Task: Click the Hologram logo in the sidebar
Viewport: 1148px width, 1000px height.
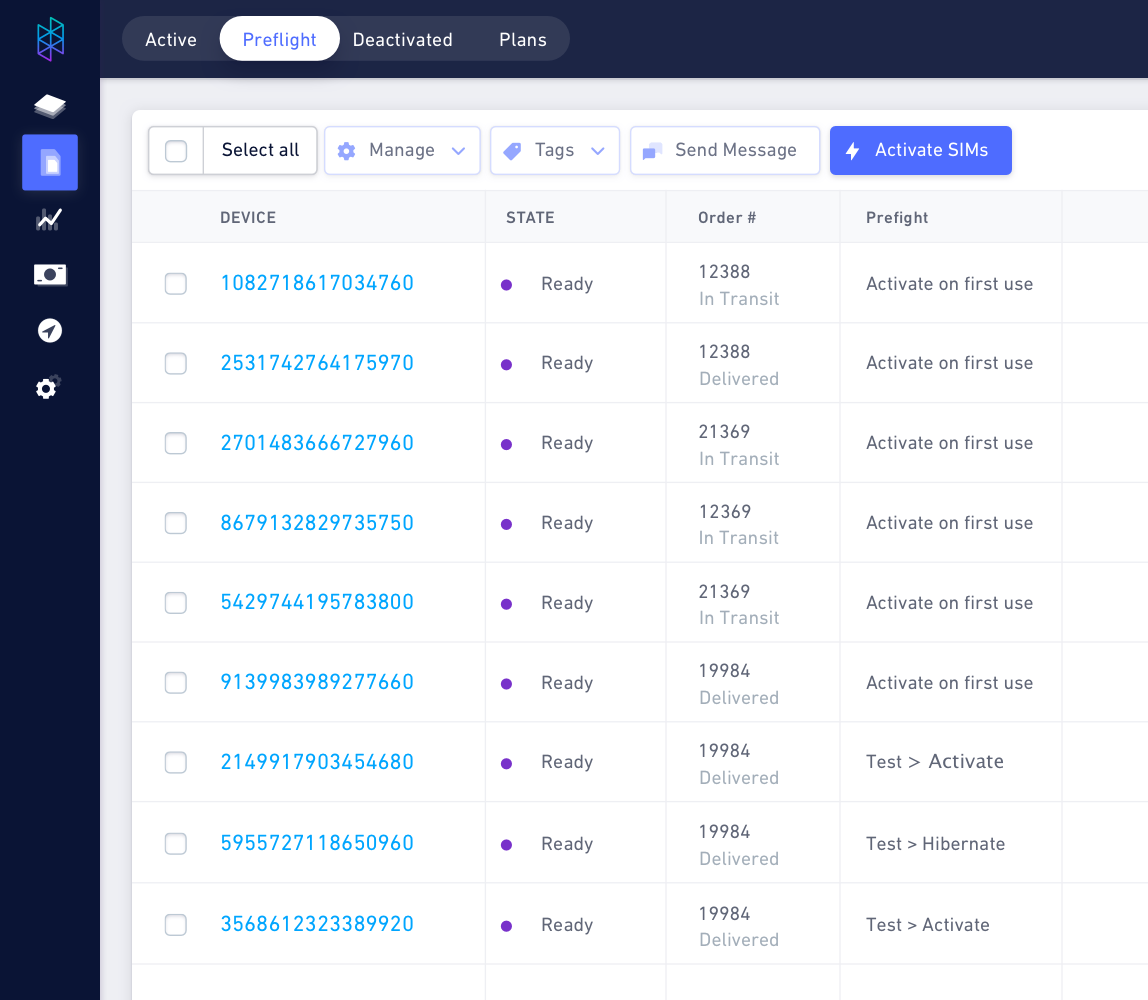Action: pyautogui.click(x=51, y=40)
